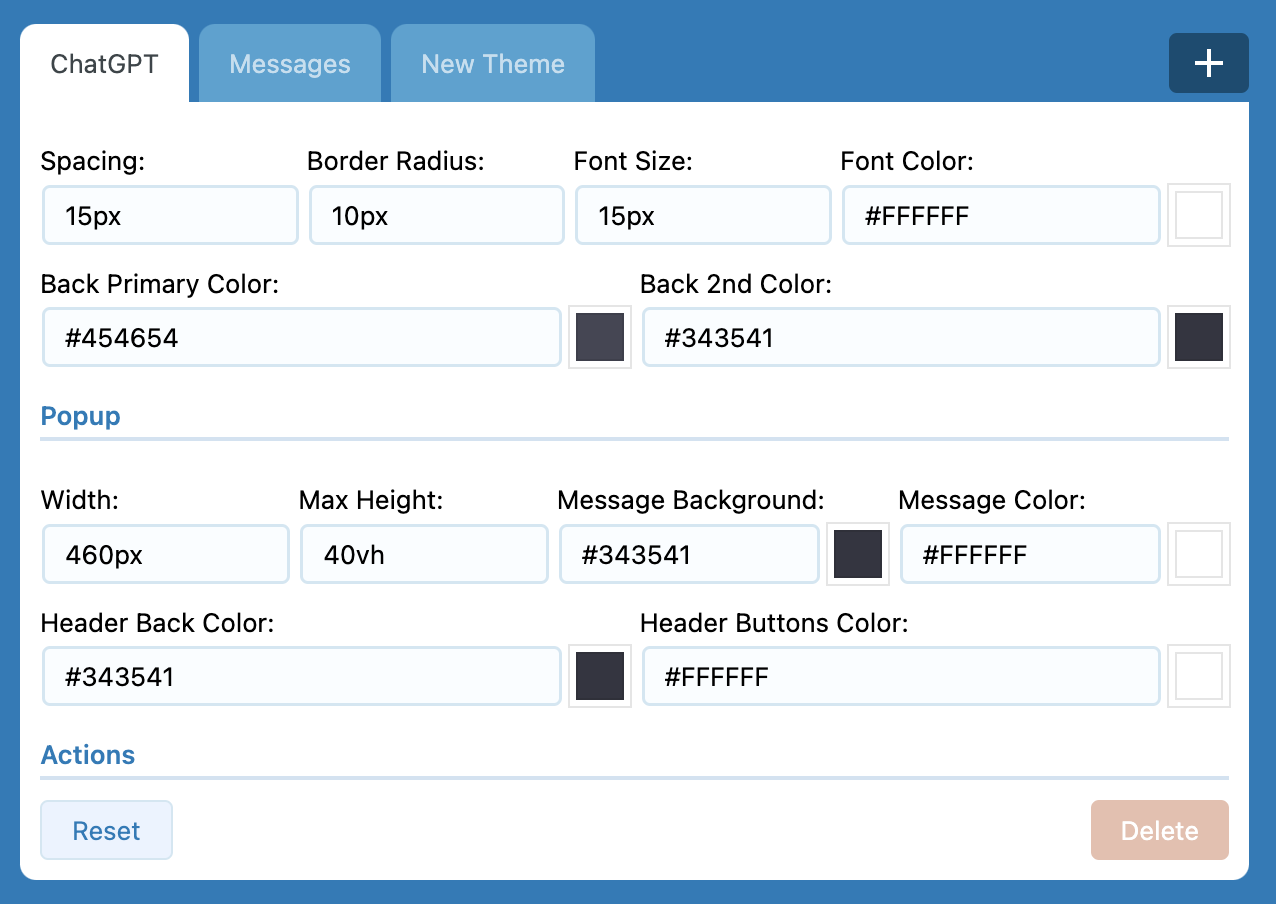Click inside the Spacing input field
Image resolution: width=1276 pixels, height=904 pixels.
pyautogui.click(x=170, y=215)
